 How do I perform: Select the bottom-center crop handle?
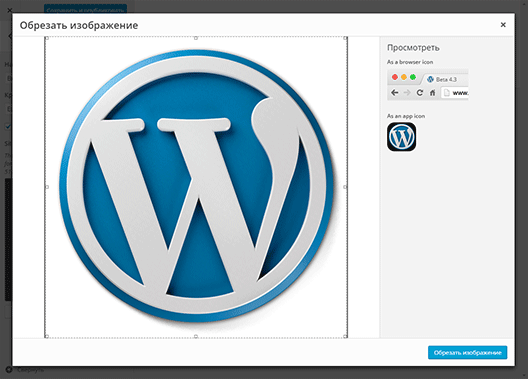pyautogui.click(x=196, y=336)
